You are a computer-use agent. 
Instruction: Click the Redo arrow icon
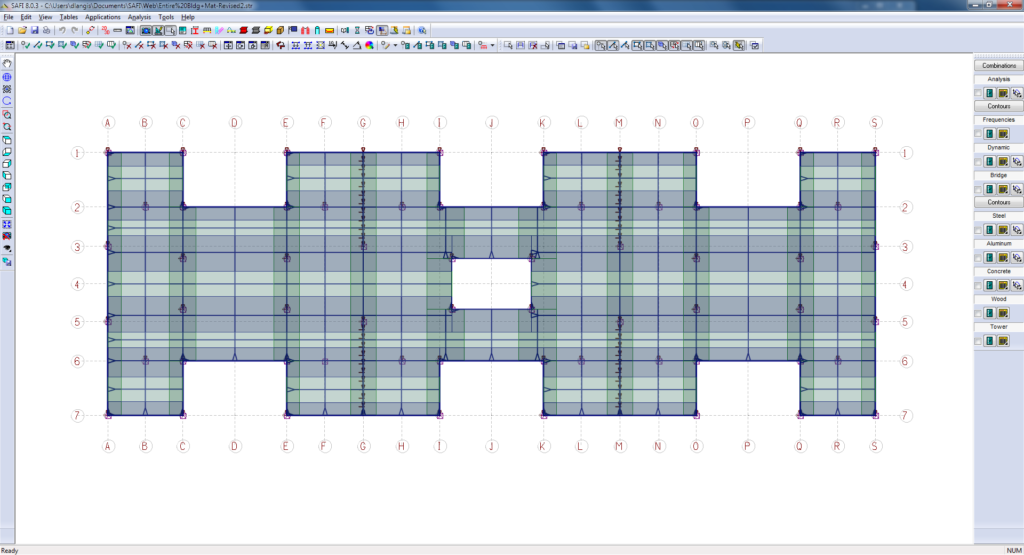pyautogui.click(x=74, y=30)
